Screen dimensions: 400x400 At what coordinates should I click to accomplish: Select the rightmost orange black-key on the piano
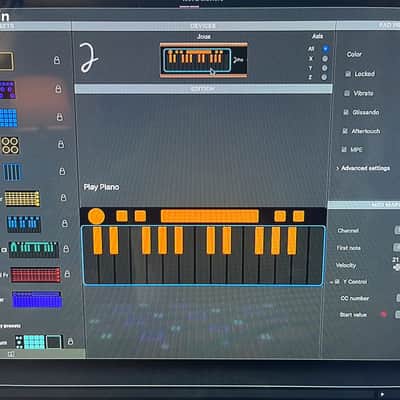coord(292,240)
